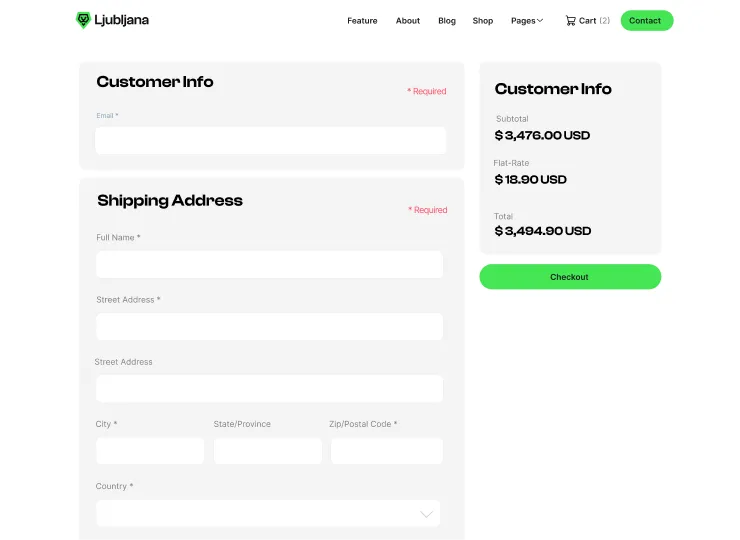Open the Blog nav link
Screen dimensions: 740x540
(x=447, y=21)
